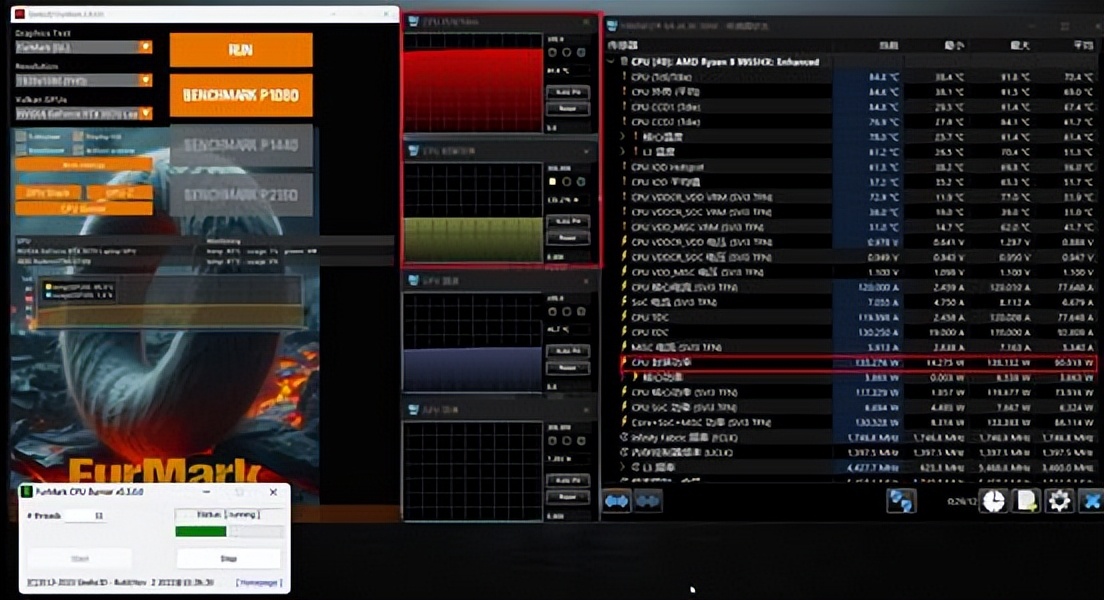The image size is (1104, 600).
Task: Click Auto Fit in the bottom empty graph window
Action: tap(567, 480)
